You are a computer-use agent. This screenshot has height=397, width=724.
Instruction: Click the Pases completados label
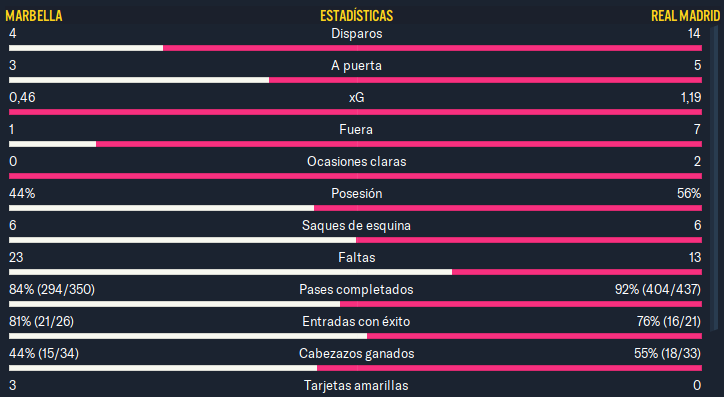(356, 289)
